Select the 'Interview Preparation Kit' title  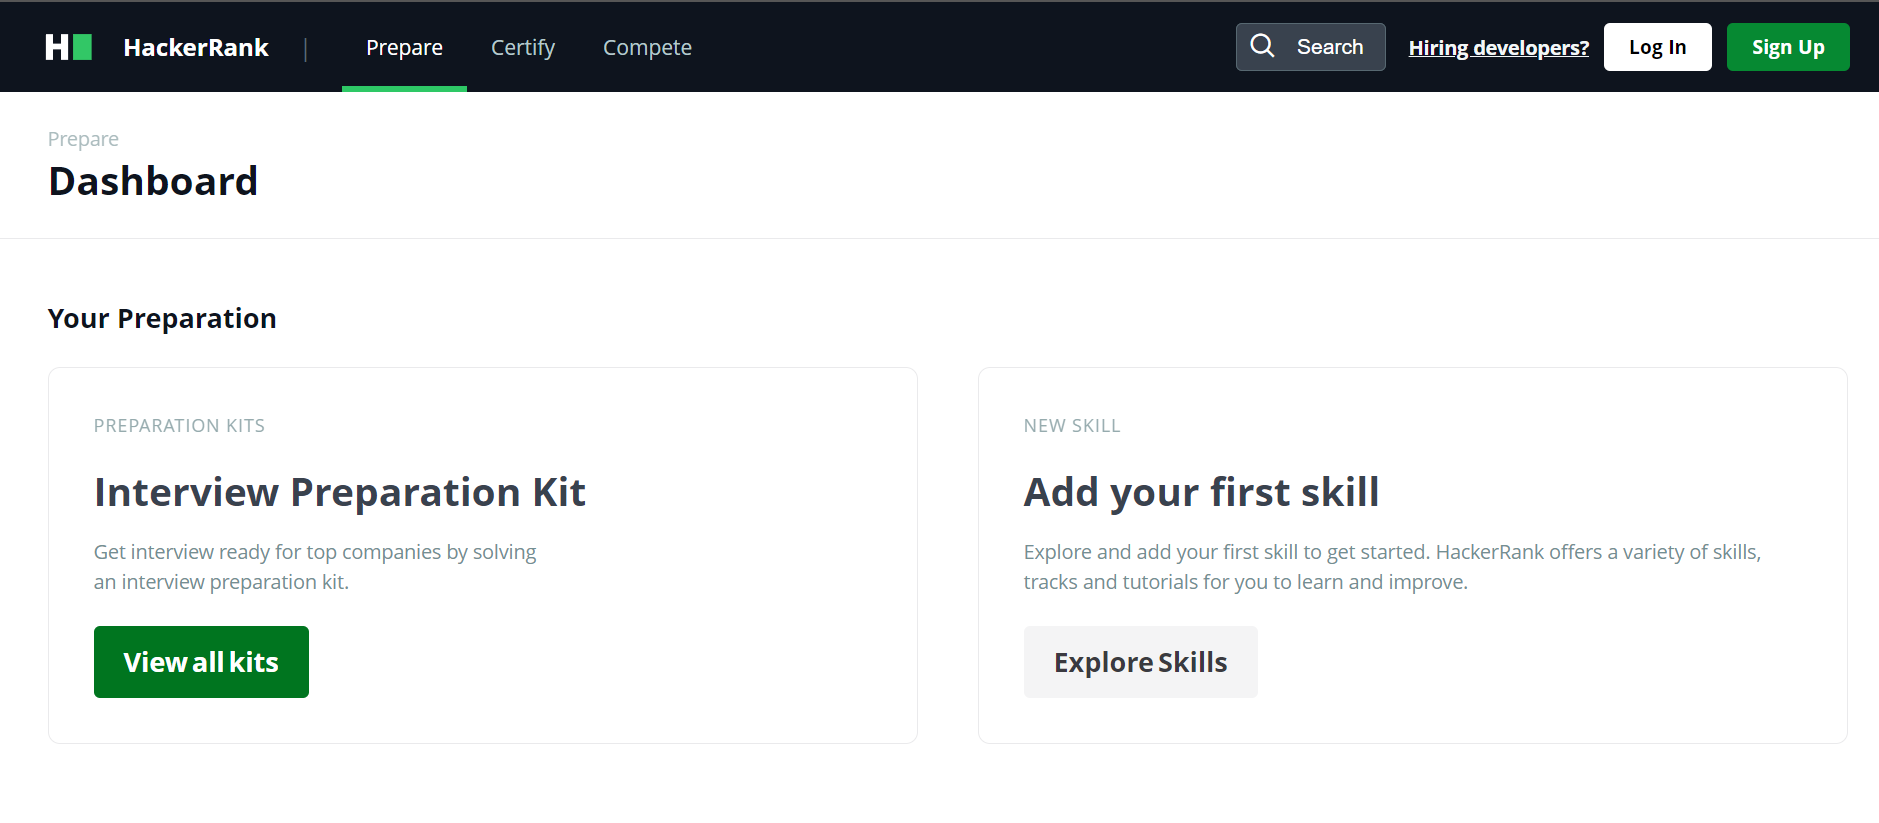339,492
